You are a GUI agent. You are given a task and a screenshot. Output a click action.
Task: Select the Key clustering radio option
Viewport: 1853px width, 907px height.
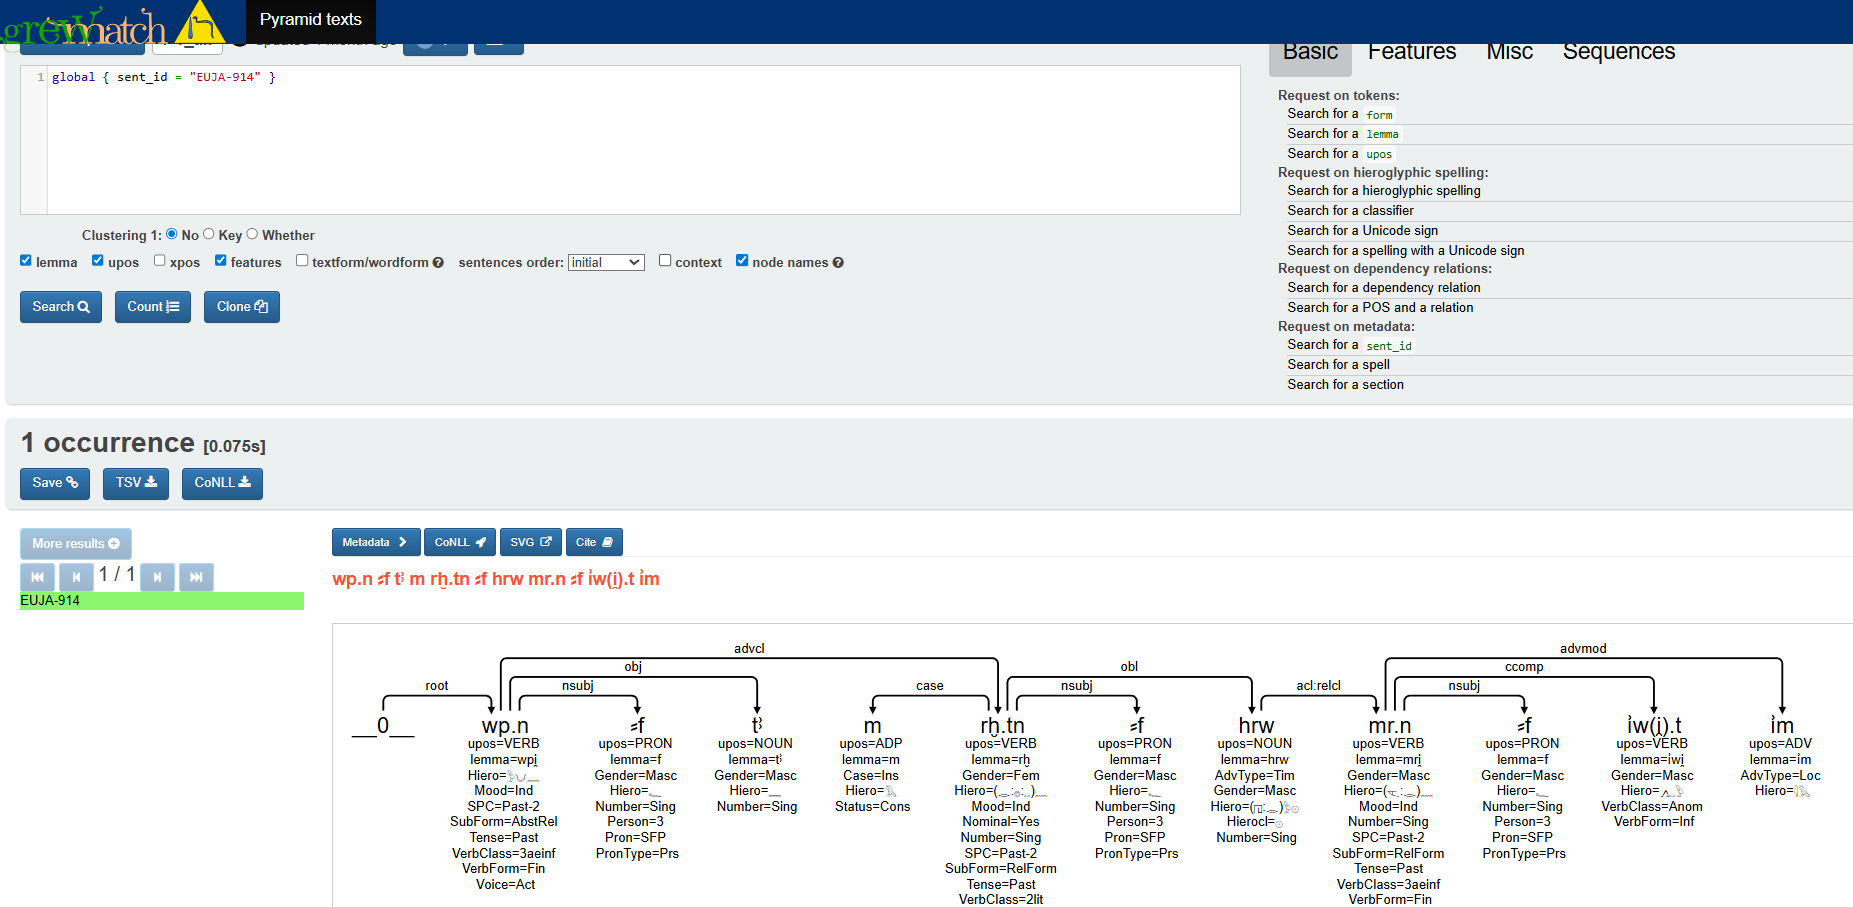click(209, 234)
